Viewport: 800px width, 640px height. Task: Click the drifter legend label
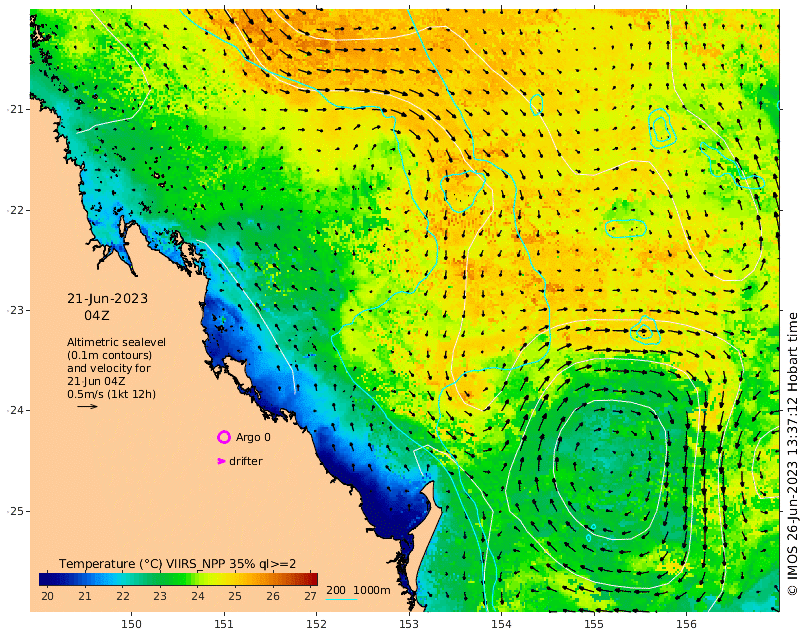click(246, 461)
